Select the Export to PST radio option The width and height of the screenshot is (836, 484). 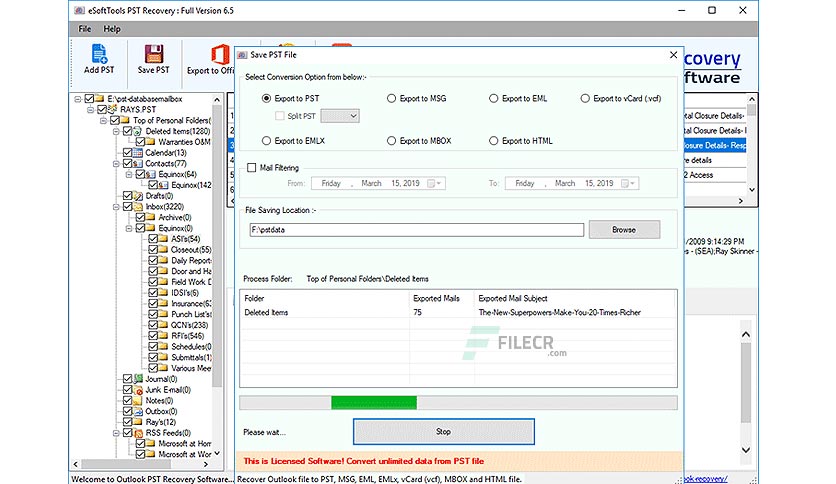[266, 98]
